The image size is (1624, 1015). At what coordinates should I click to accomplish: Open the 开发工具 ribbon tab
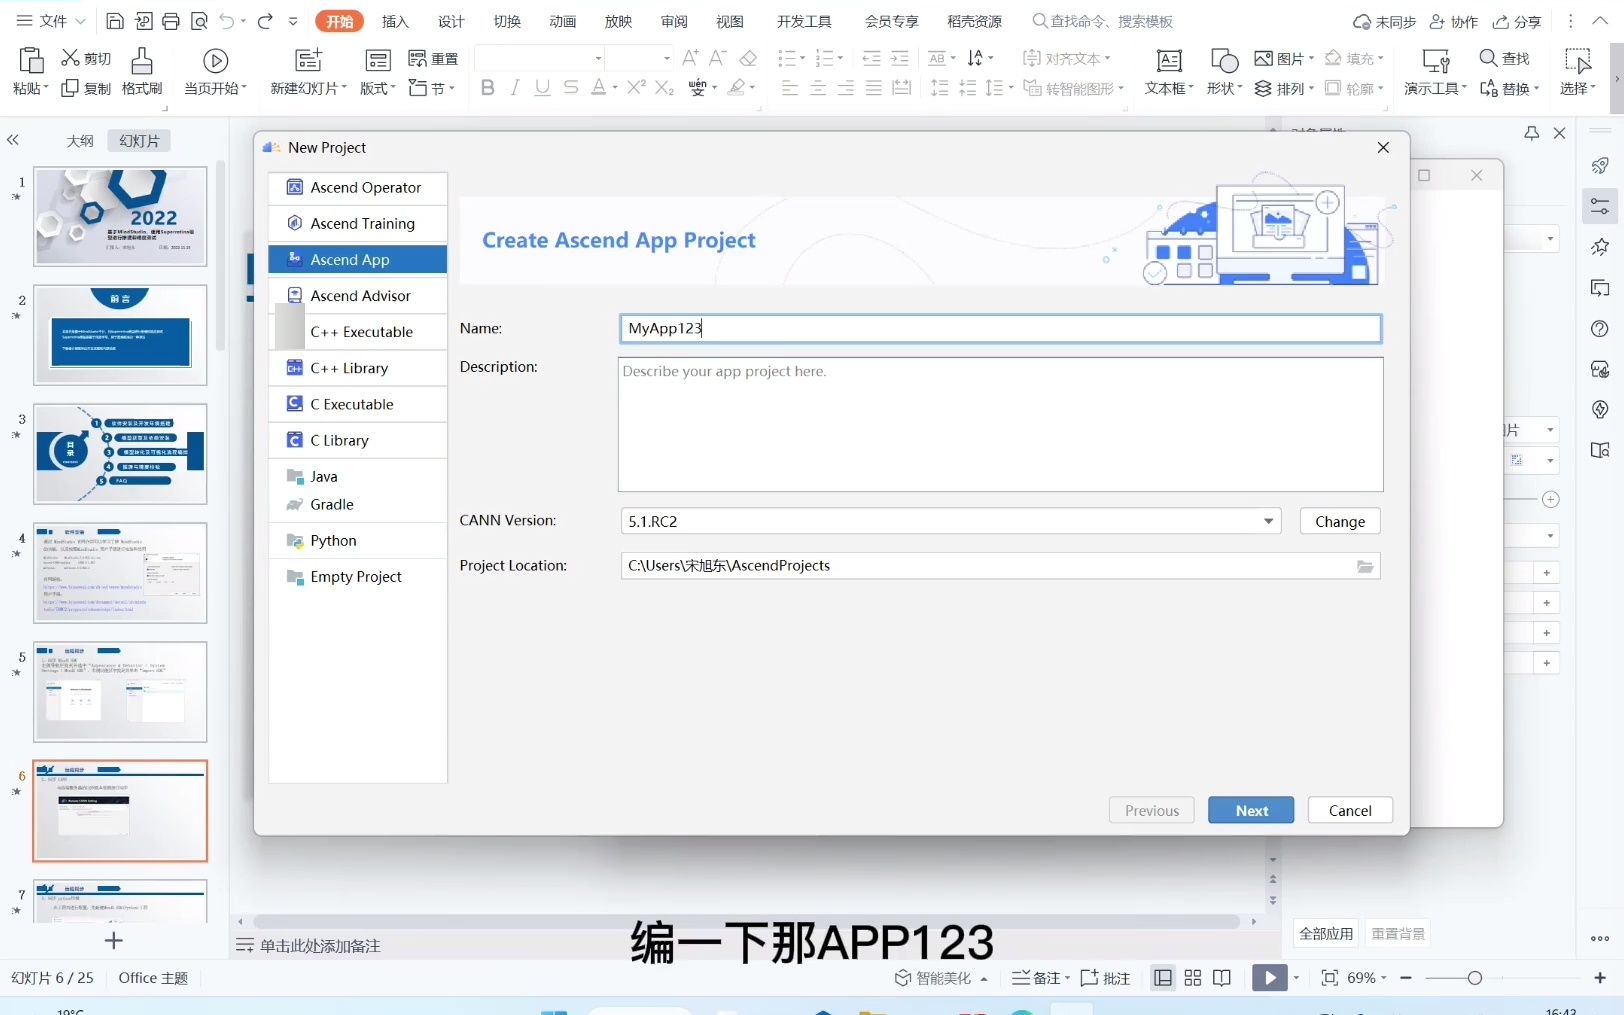(x=804, y=21)
